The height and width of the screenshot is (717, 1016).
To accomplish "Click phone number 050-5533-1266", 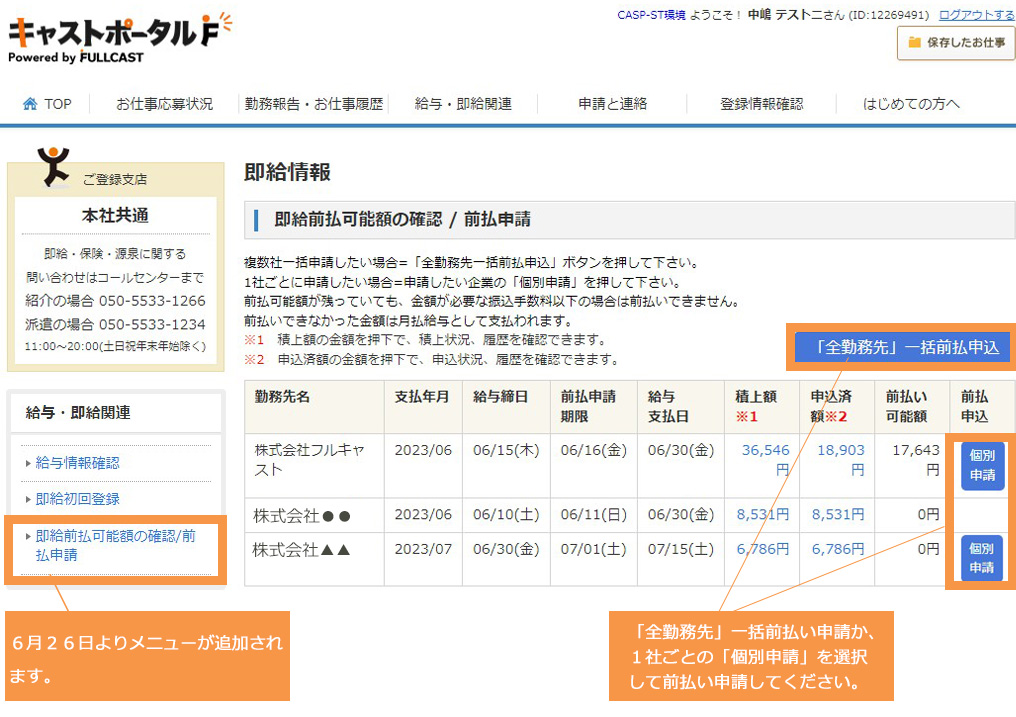I will pos(152,301).
